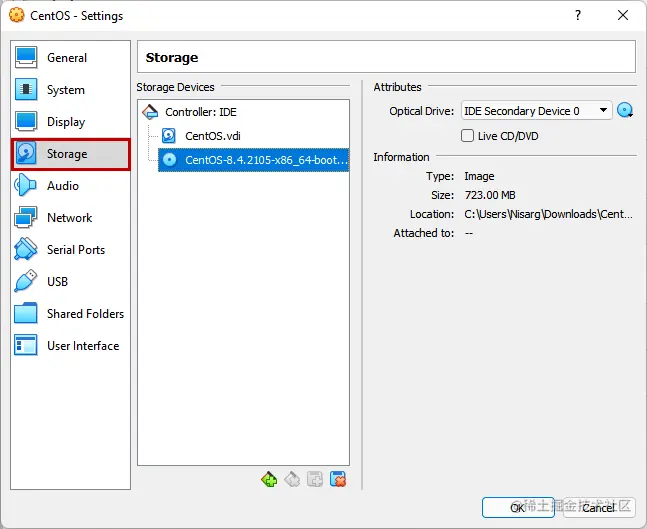Open the Optical Drive dropdown
This screenshot has height=529, width=647.
536,111
